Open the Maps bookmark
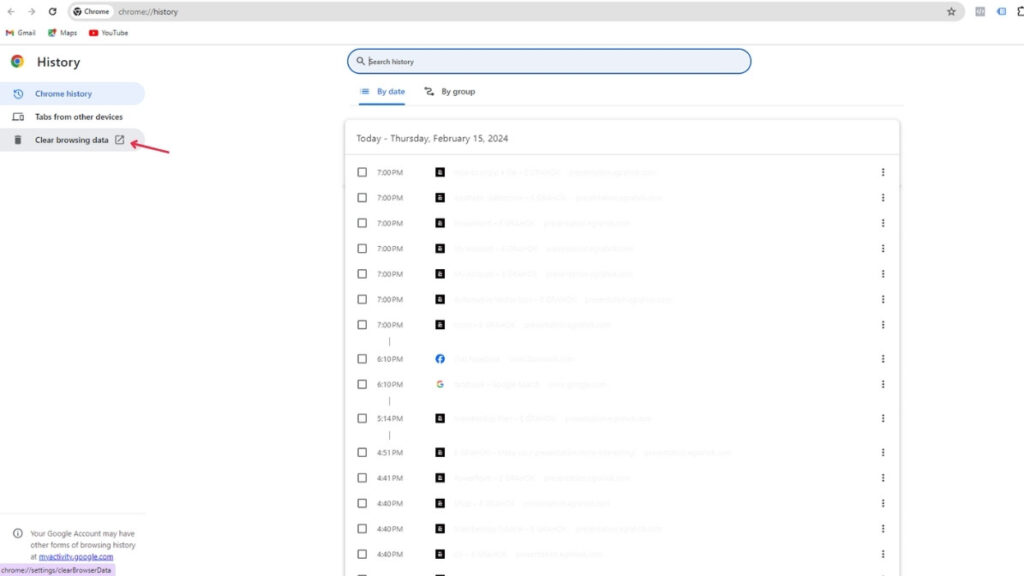This screenshot has height=576, width=1024. (x=62, y=33)
